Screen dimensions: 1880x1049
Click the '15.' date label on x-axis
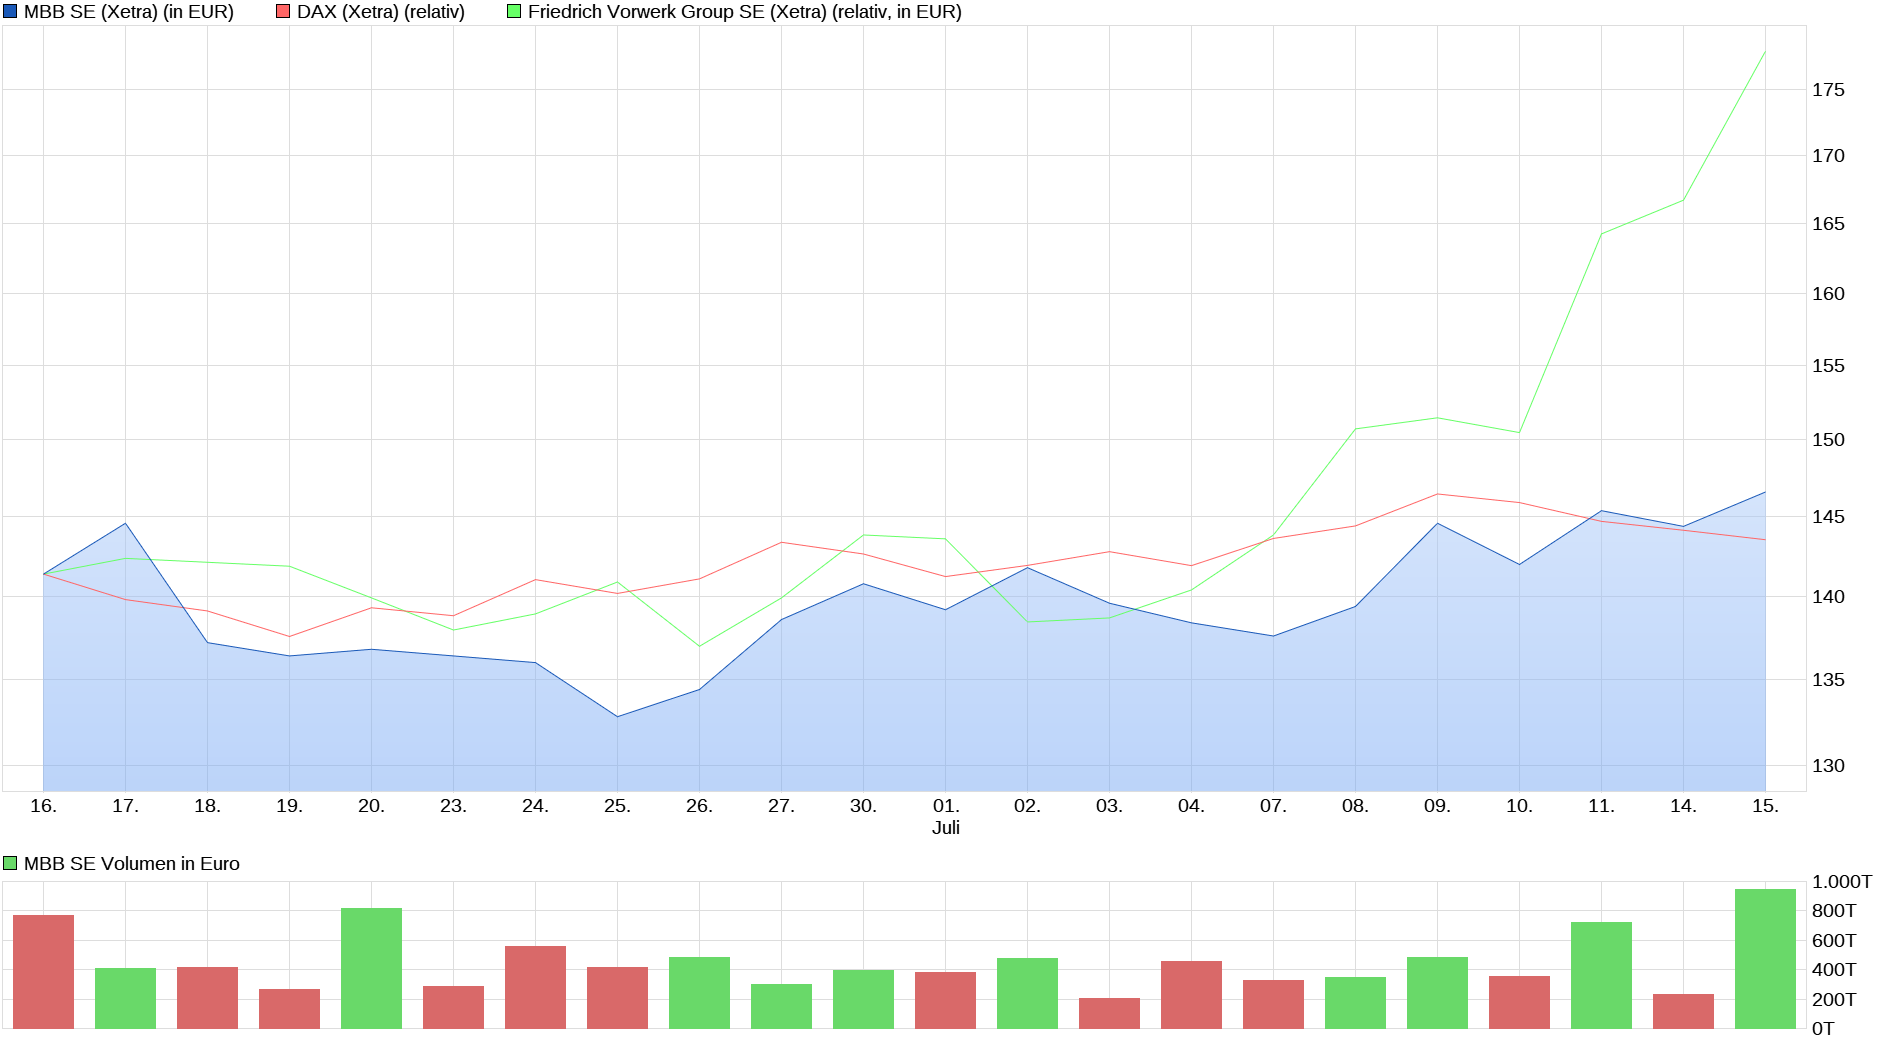click(x=1765, y=806)
